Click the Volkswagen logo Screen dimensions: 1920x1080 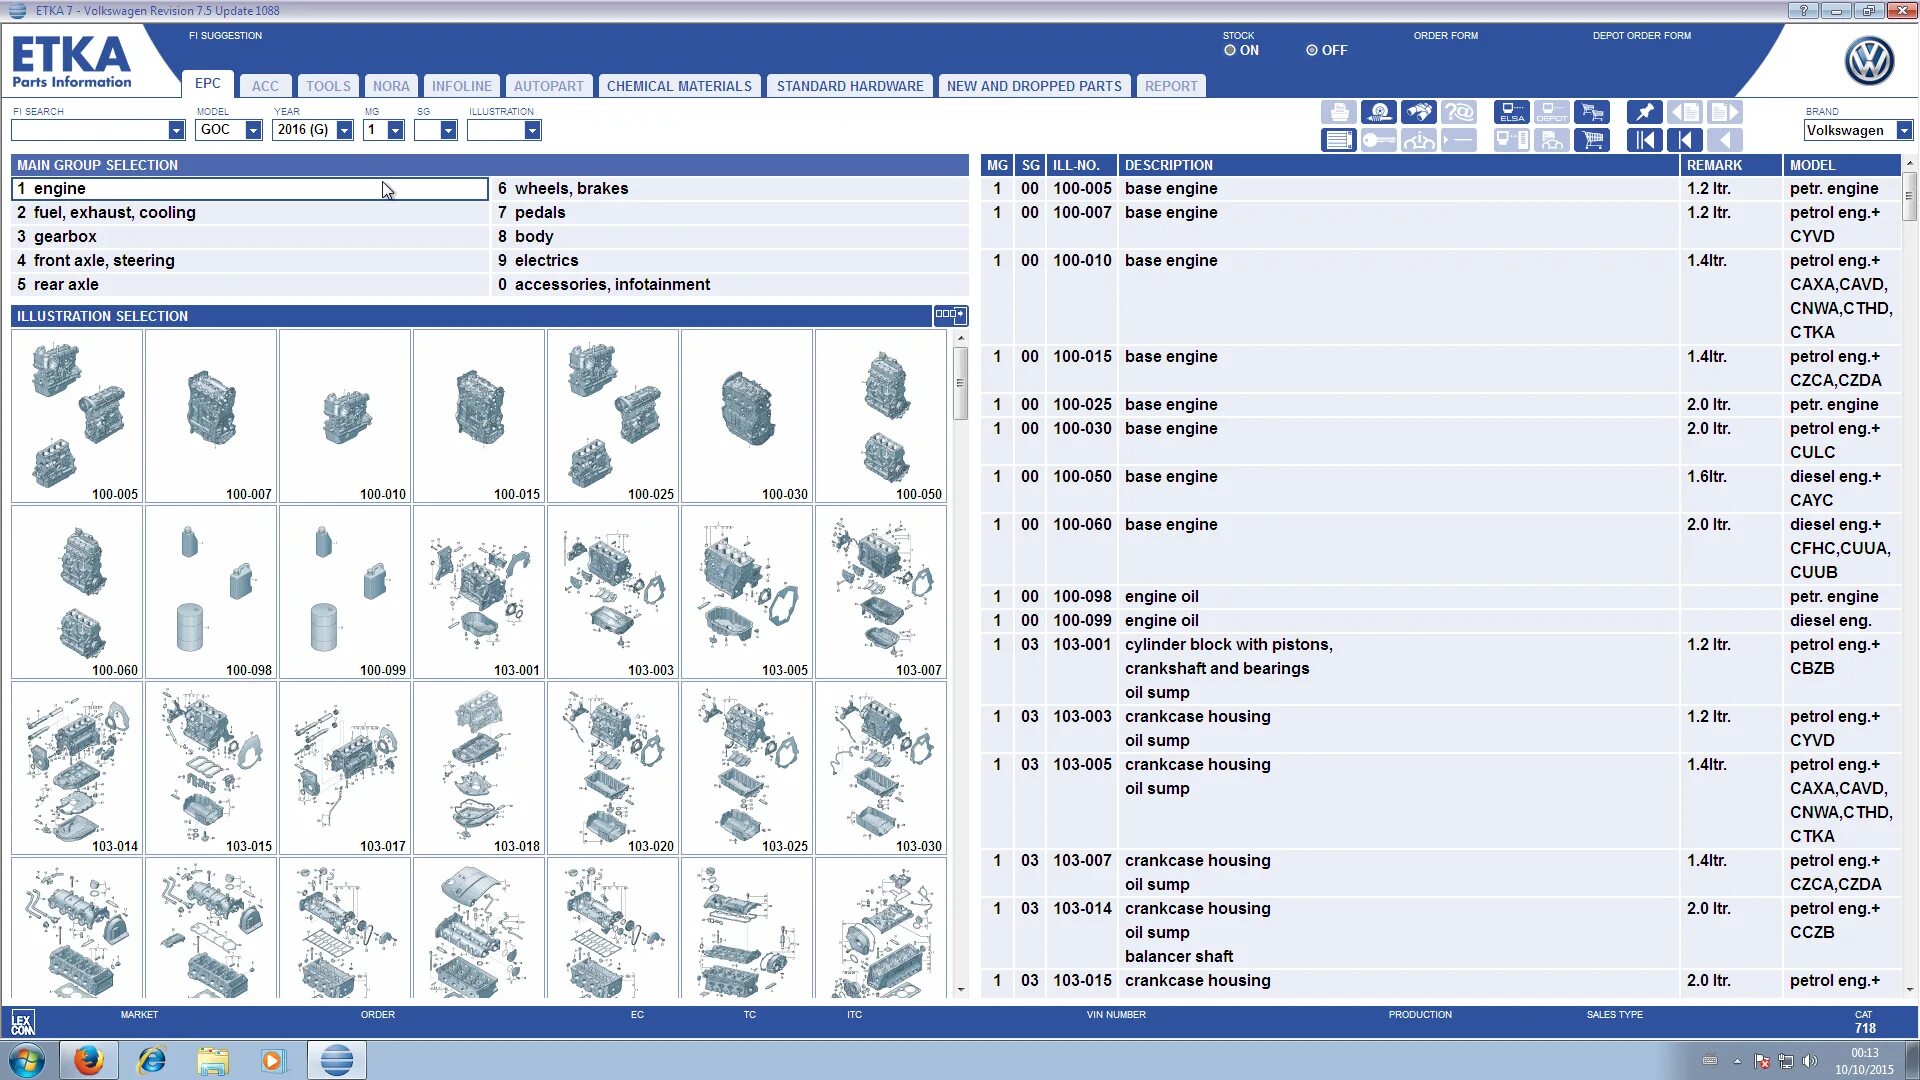1868,61
